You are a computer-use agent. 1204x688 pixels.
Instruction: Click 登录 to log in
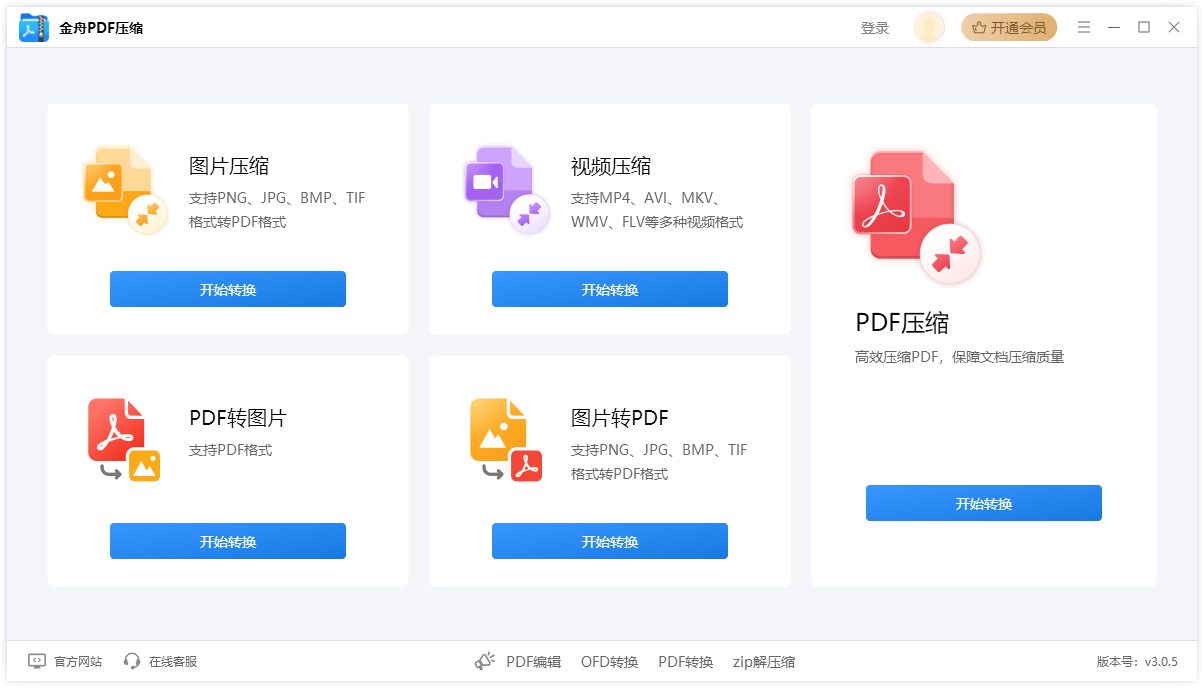pyautogui.click(x=876, y=27)
